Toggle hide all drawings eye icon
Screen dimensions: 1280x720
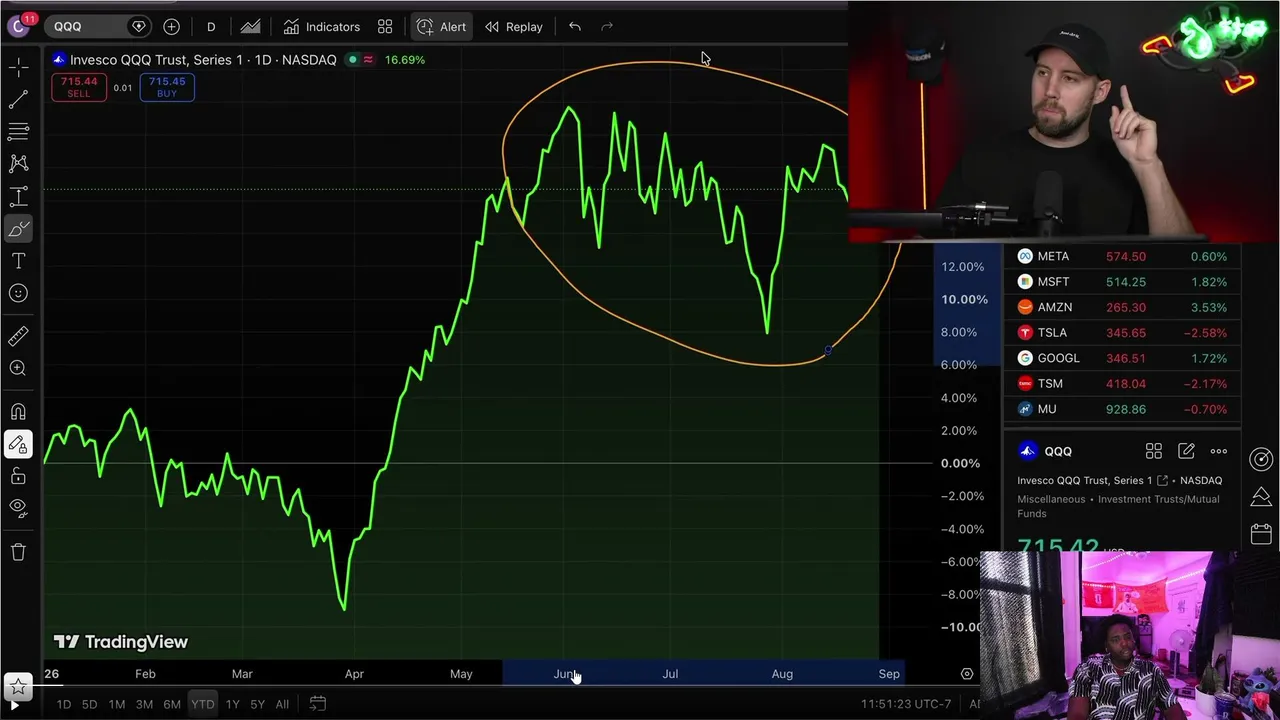pos(18,508)
